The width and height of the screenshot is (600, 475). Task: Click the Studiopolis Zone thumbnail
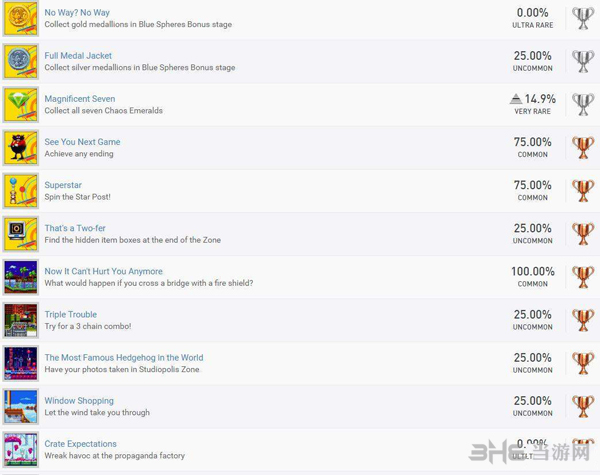21,363
